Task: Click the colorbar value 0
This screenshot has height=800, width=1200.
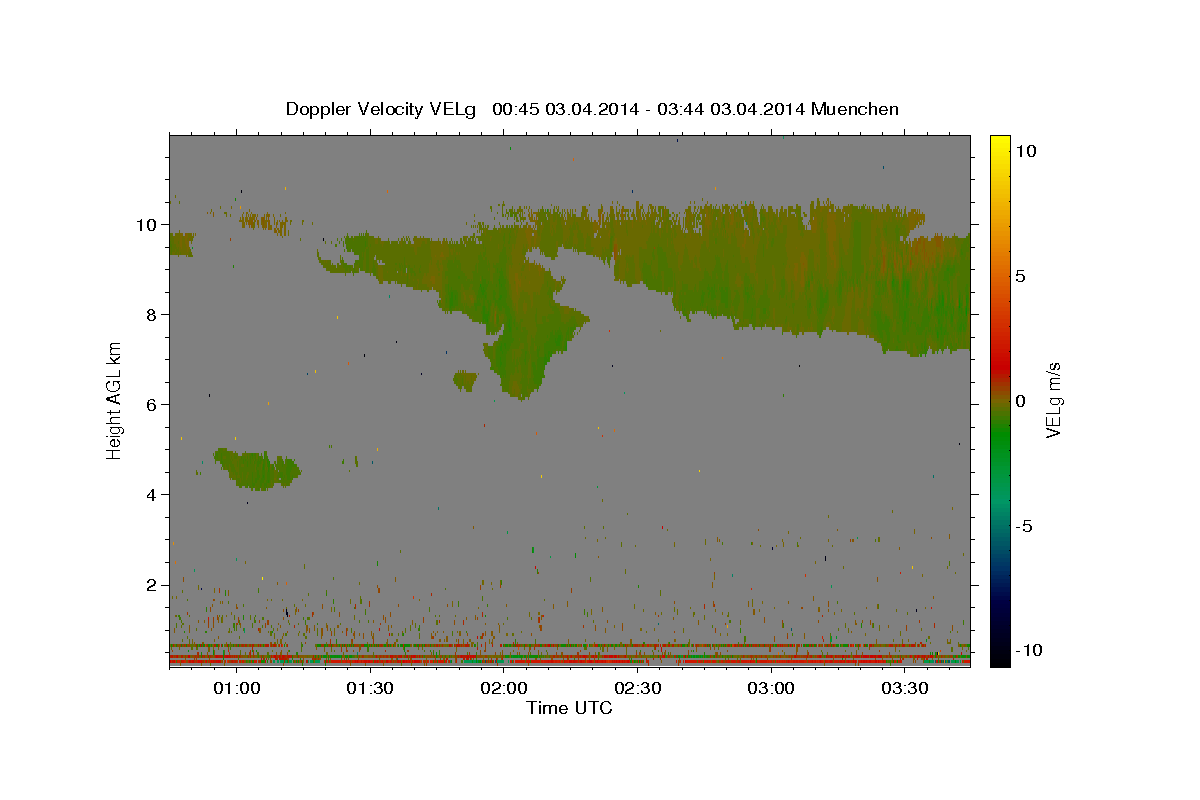Action: click(1021, 401)
